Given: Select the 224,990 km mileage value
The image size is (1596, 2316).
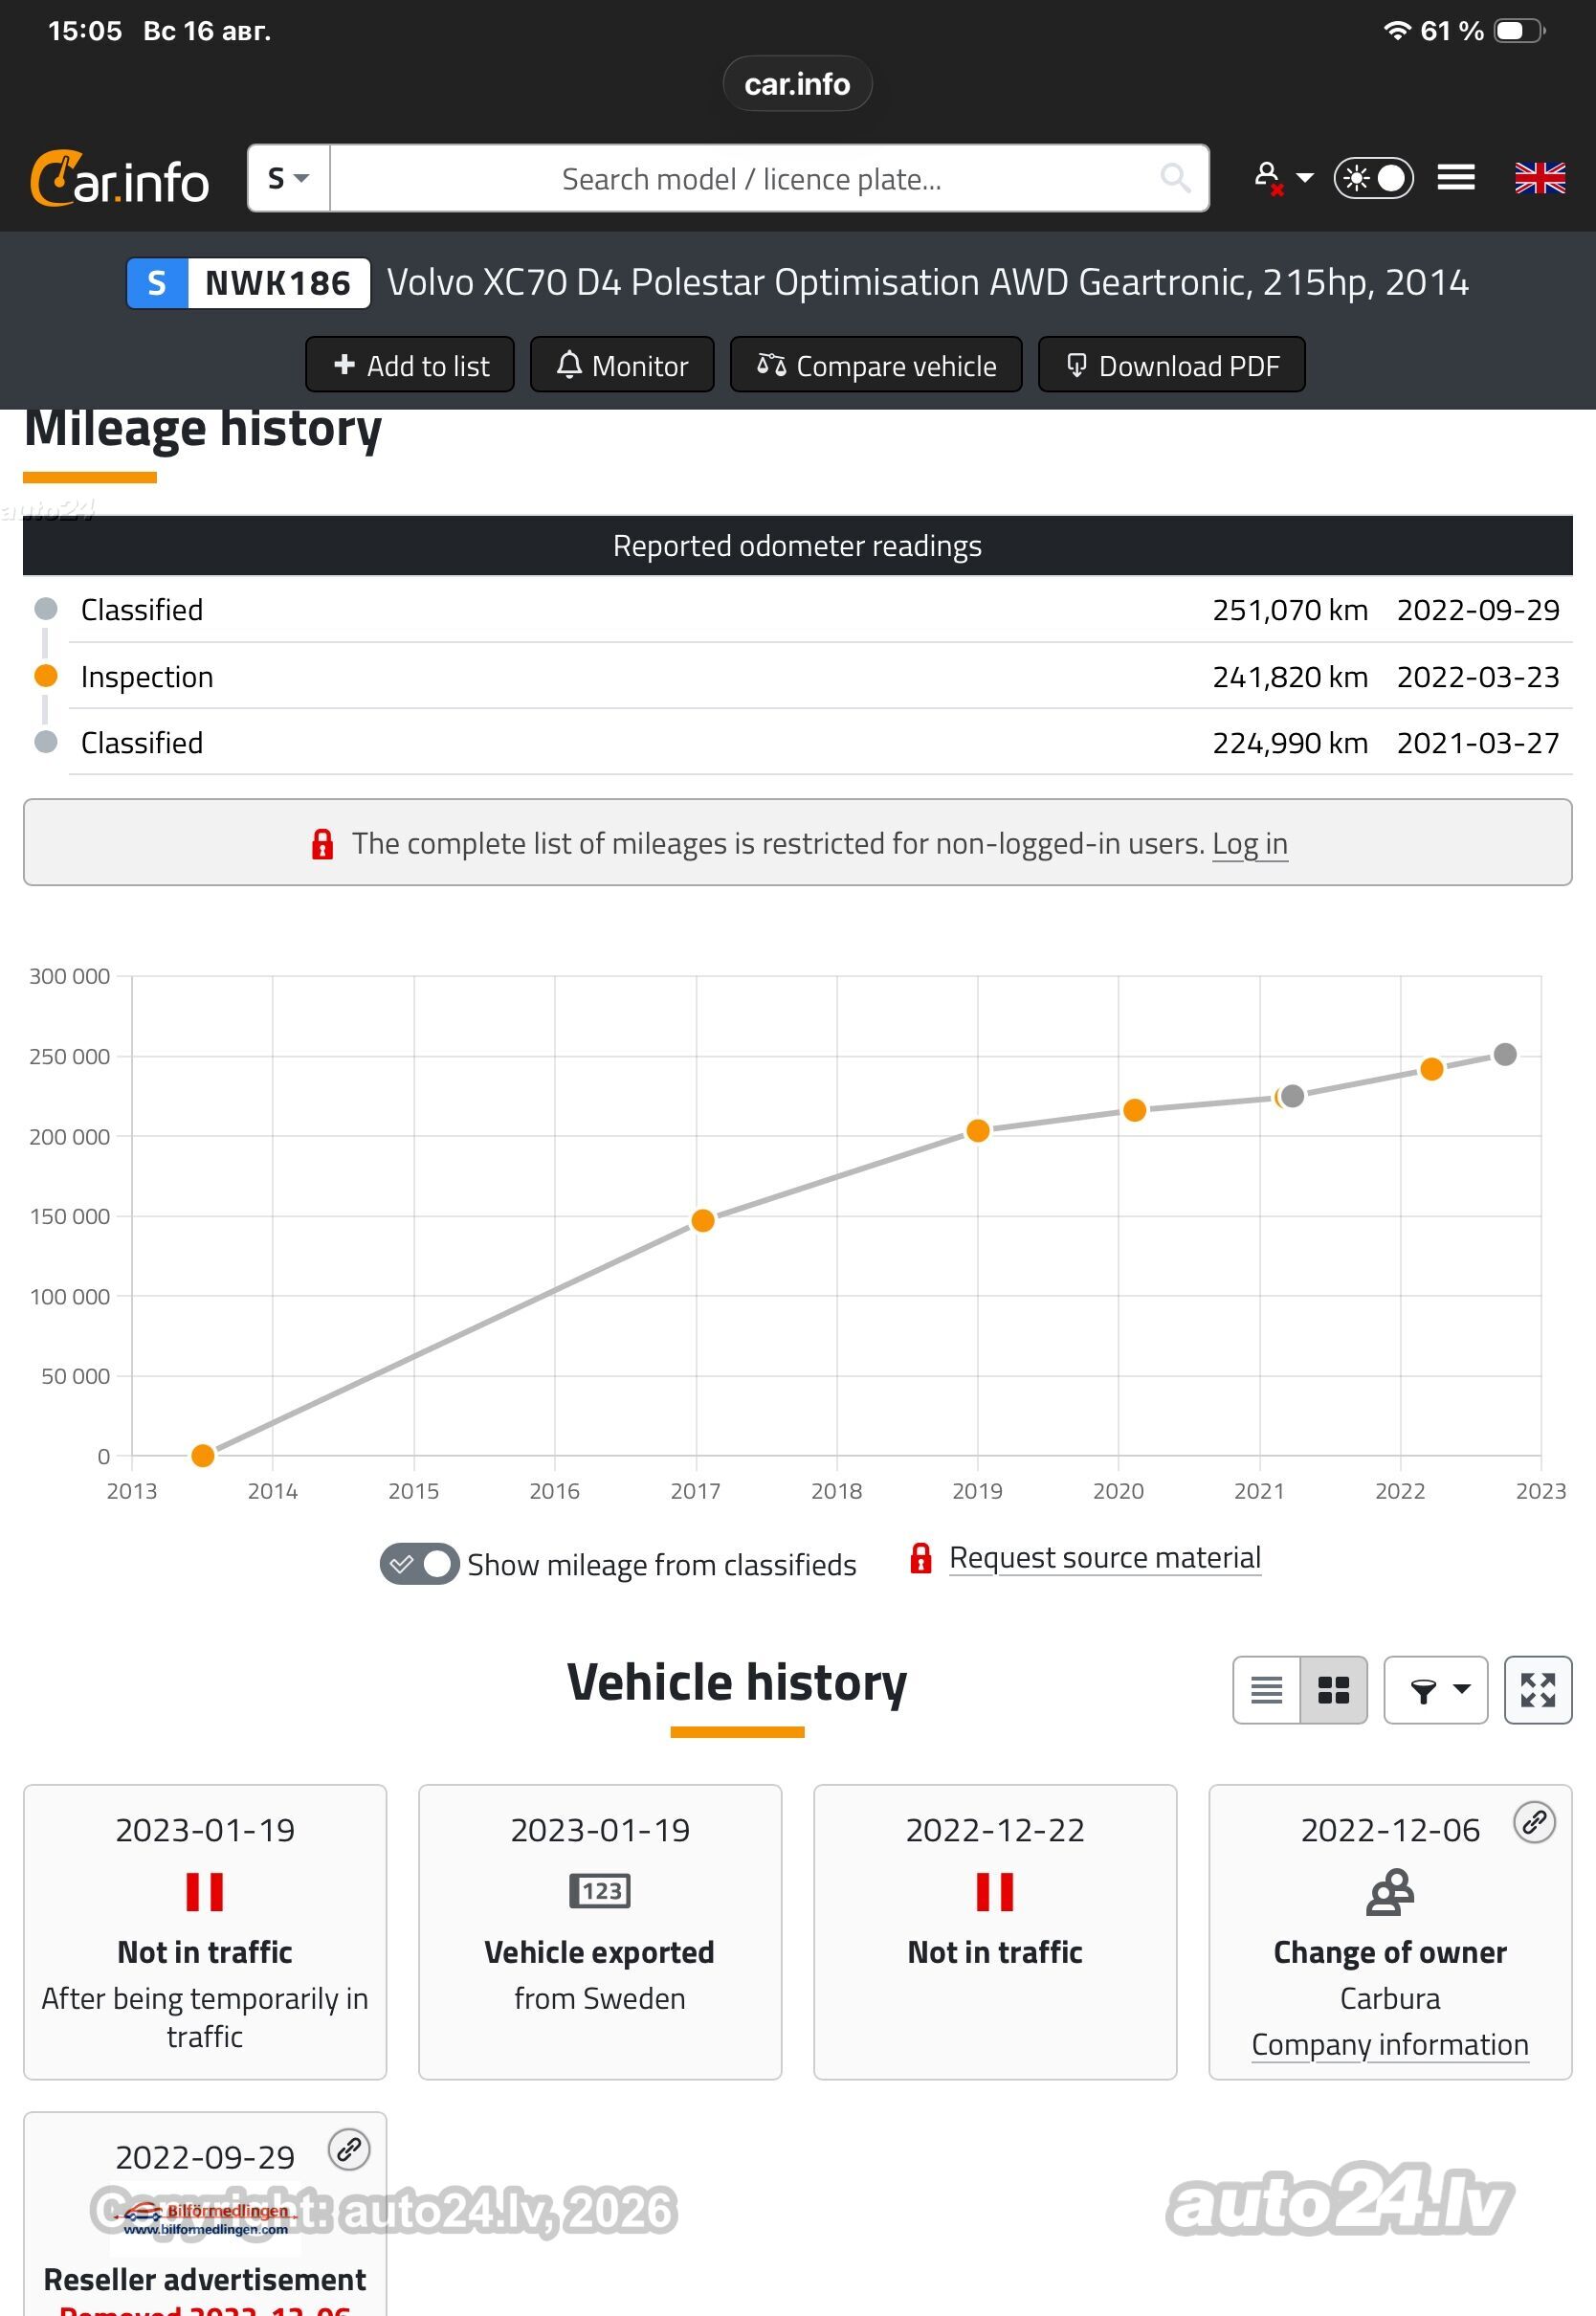Looking at the screenshot, I should [x=1290, y=743].
